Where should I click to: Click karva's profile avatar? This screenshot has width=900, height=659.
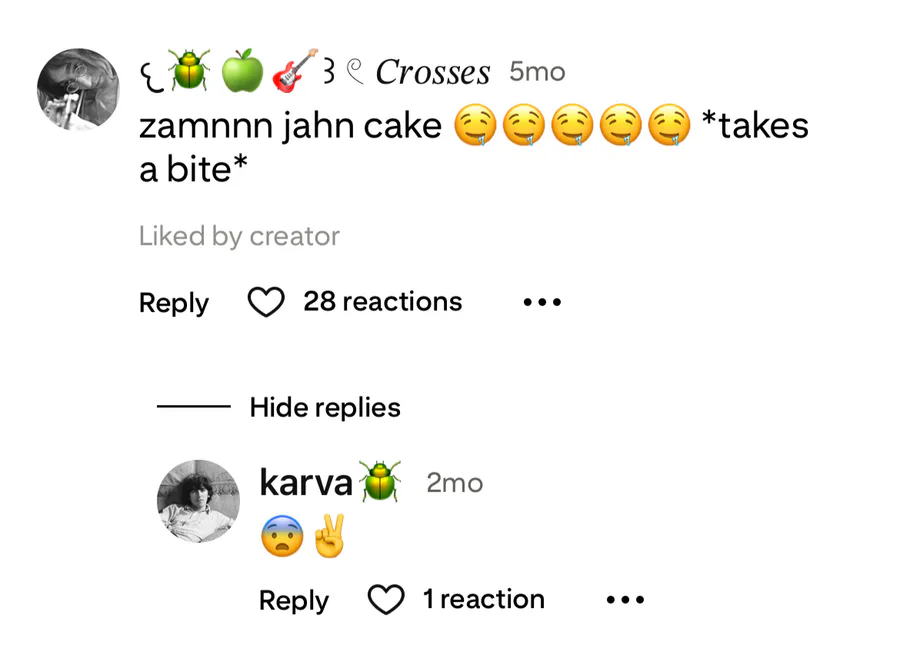pyautogui.click(x=199, y=501)
